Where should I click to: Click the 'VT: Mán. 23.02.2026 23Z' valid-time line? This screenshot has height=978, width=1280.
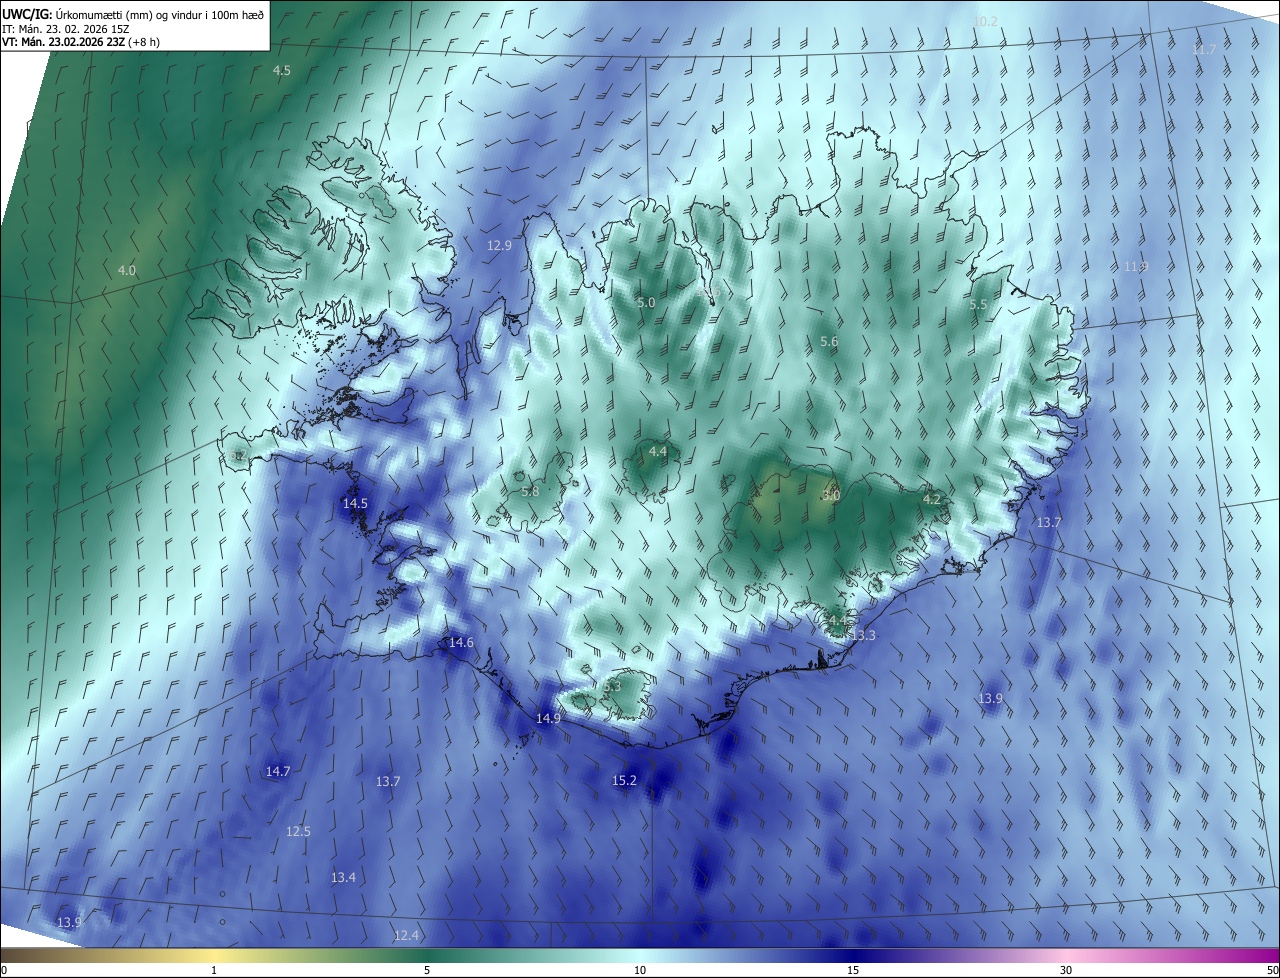click(x=80, y=42)
